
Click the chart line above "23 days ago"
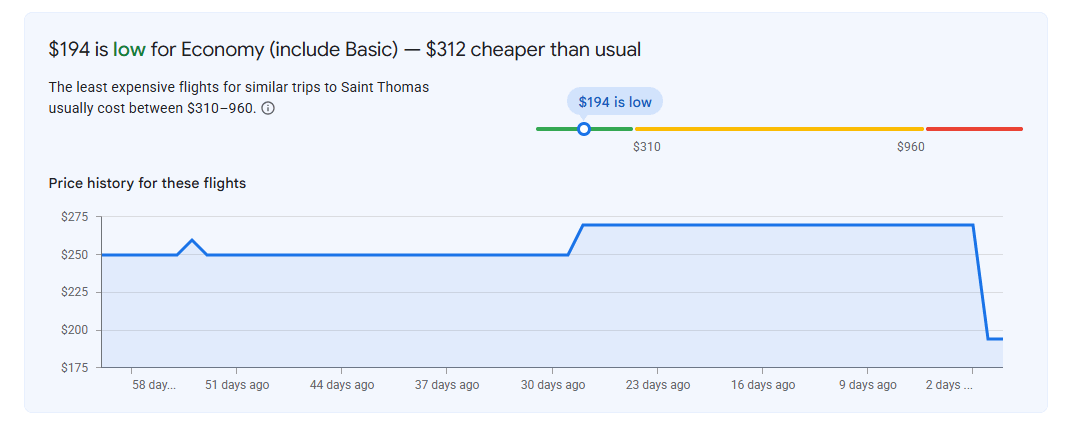coord(657,225)
